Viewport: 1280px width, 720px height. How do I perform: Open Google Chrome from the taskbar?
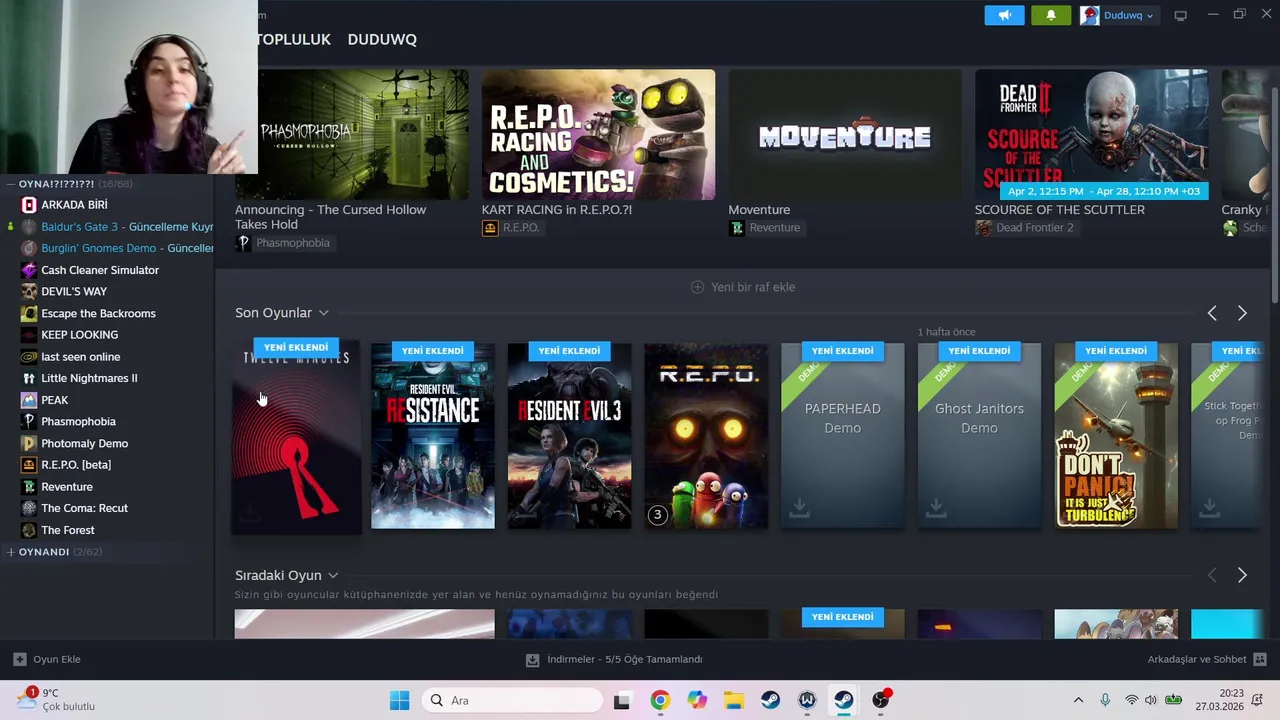(660, 700)
